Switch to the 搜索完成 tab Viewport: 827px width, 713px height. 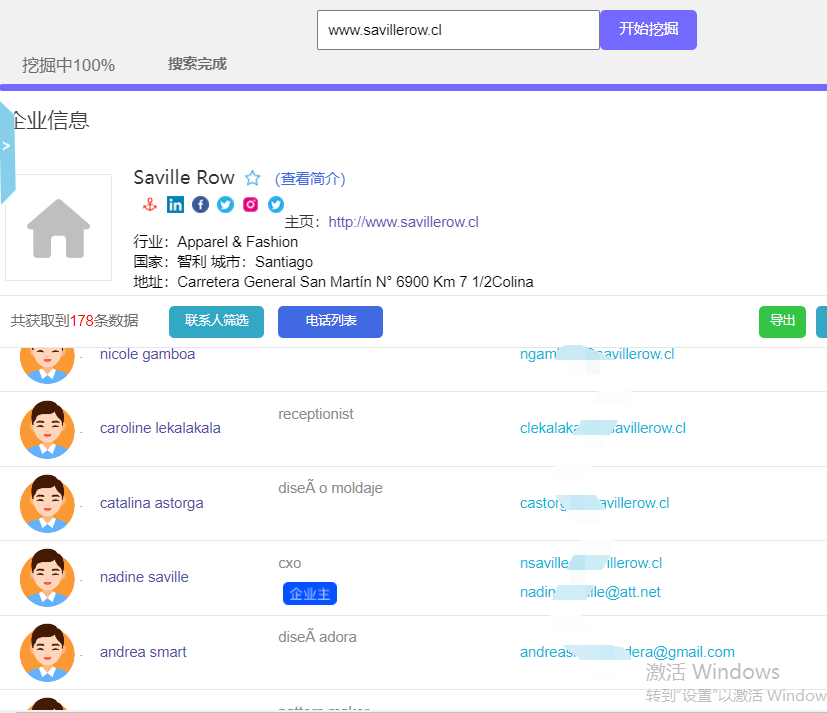point(196,62)
